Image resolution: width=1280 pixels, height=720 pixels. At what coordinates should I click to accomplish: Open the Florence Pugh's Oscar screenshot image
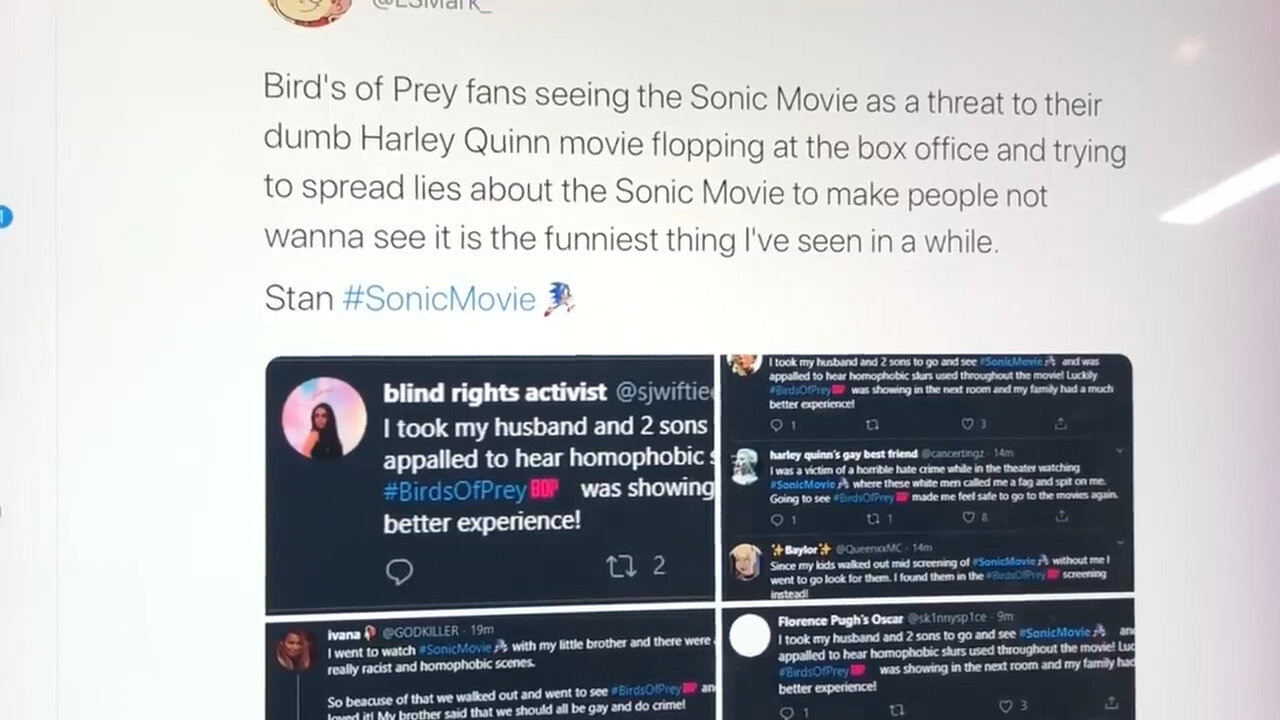point(928,661)
